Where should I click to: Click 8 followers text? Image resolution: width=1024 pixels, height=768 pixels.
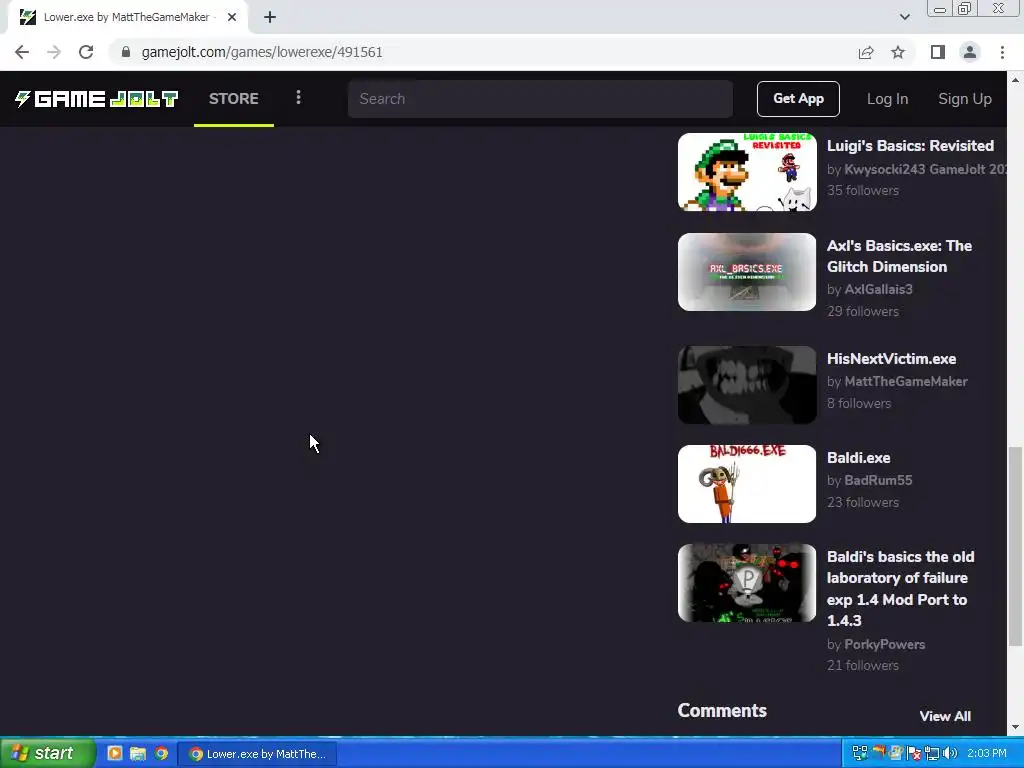859,404
